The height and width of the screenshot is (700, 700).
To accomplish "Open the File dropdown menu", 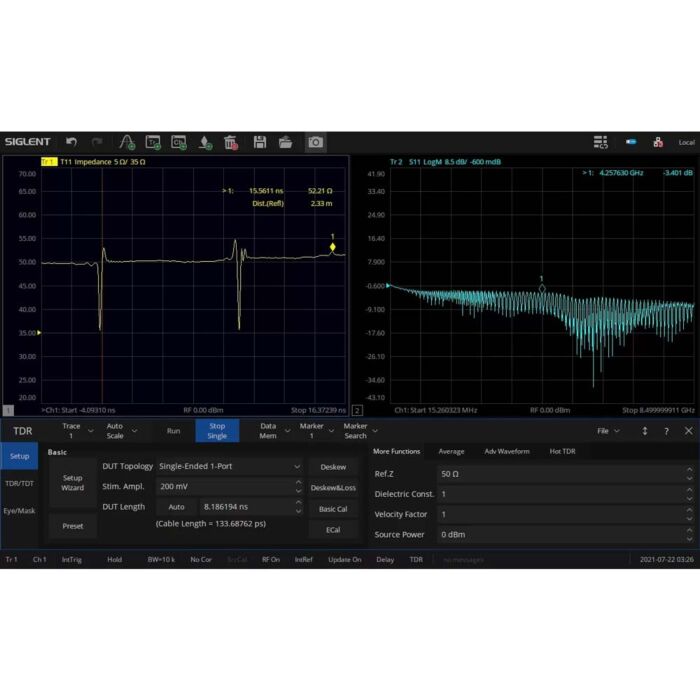I will click(608, 431).
